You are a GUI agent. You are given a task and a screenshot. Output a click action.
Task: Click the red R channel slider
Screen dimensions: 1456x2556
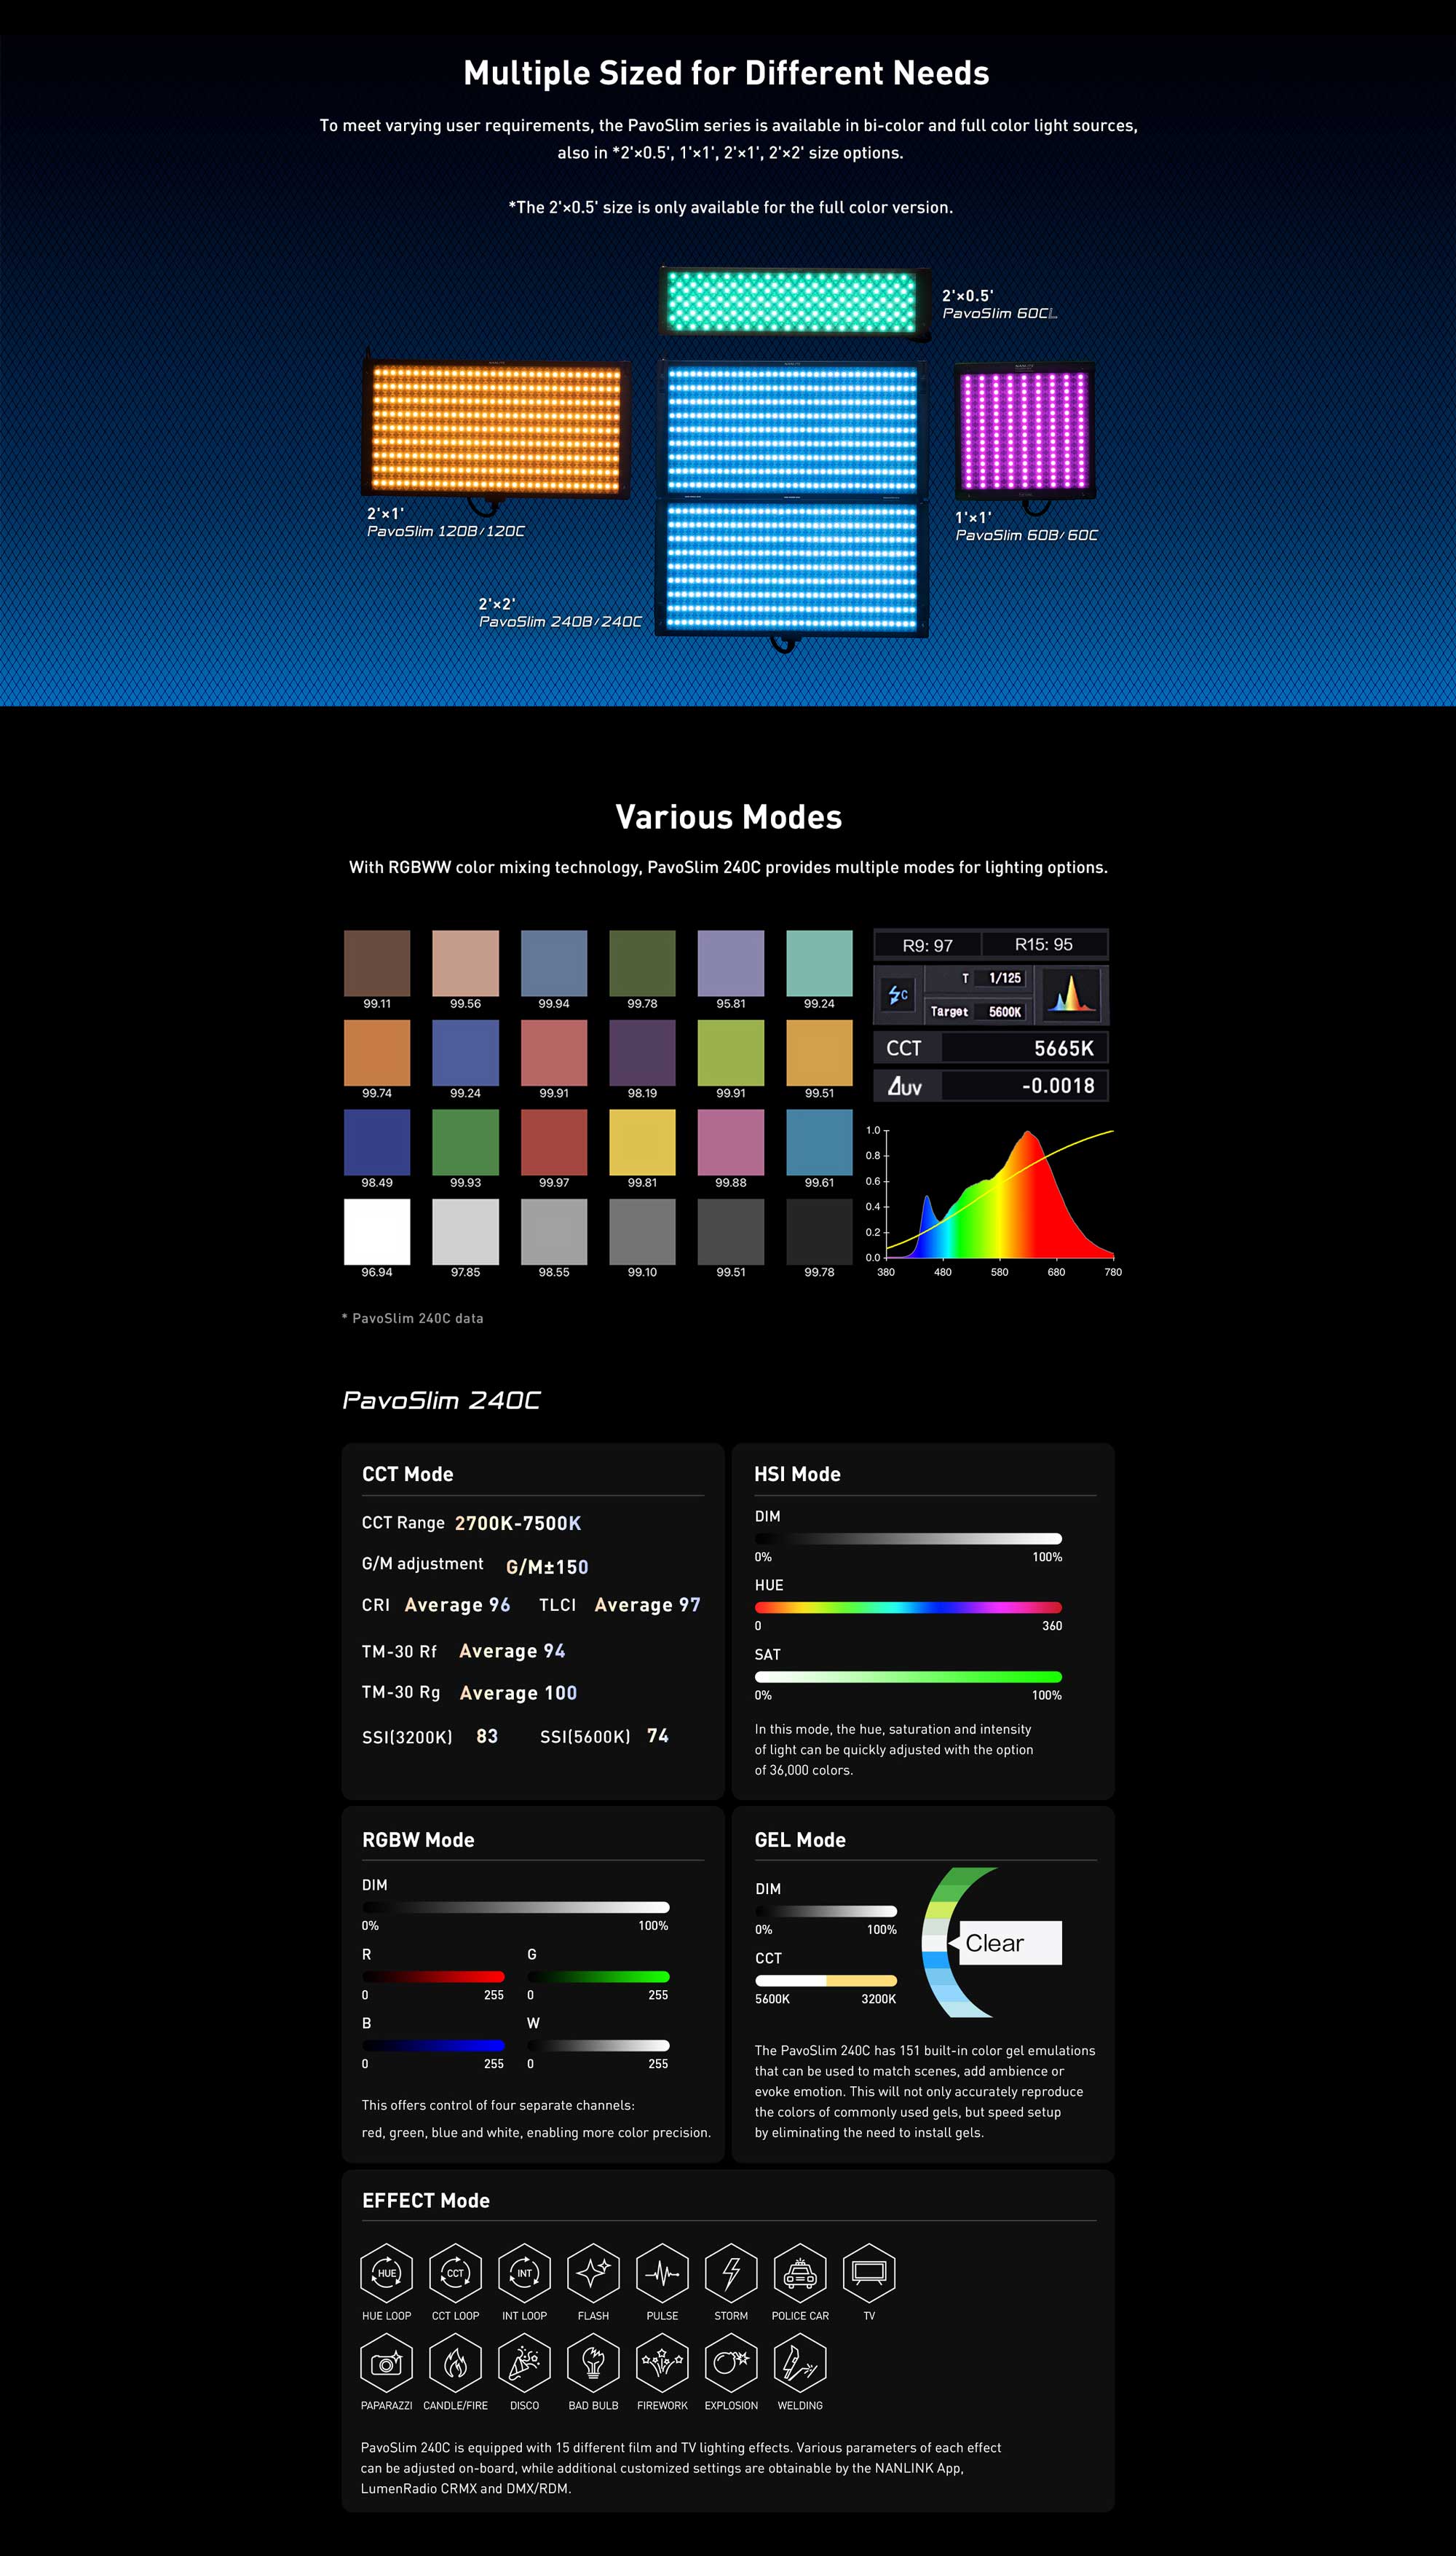click(x=433, y=1976)
